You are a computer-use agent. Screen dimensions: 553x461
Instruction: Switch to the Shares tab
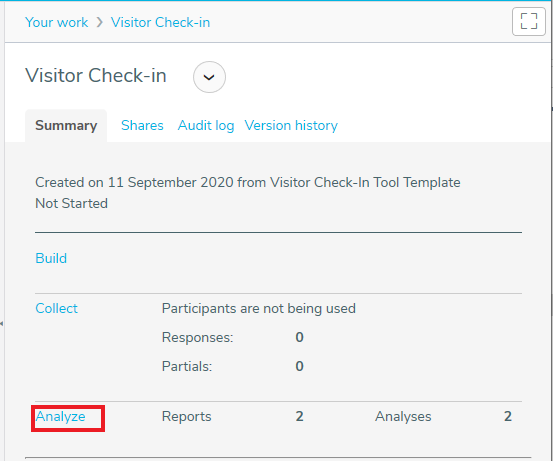pyautogui.click(x=142, y=126)
